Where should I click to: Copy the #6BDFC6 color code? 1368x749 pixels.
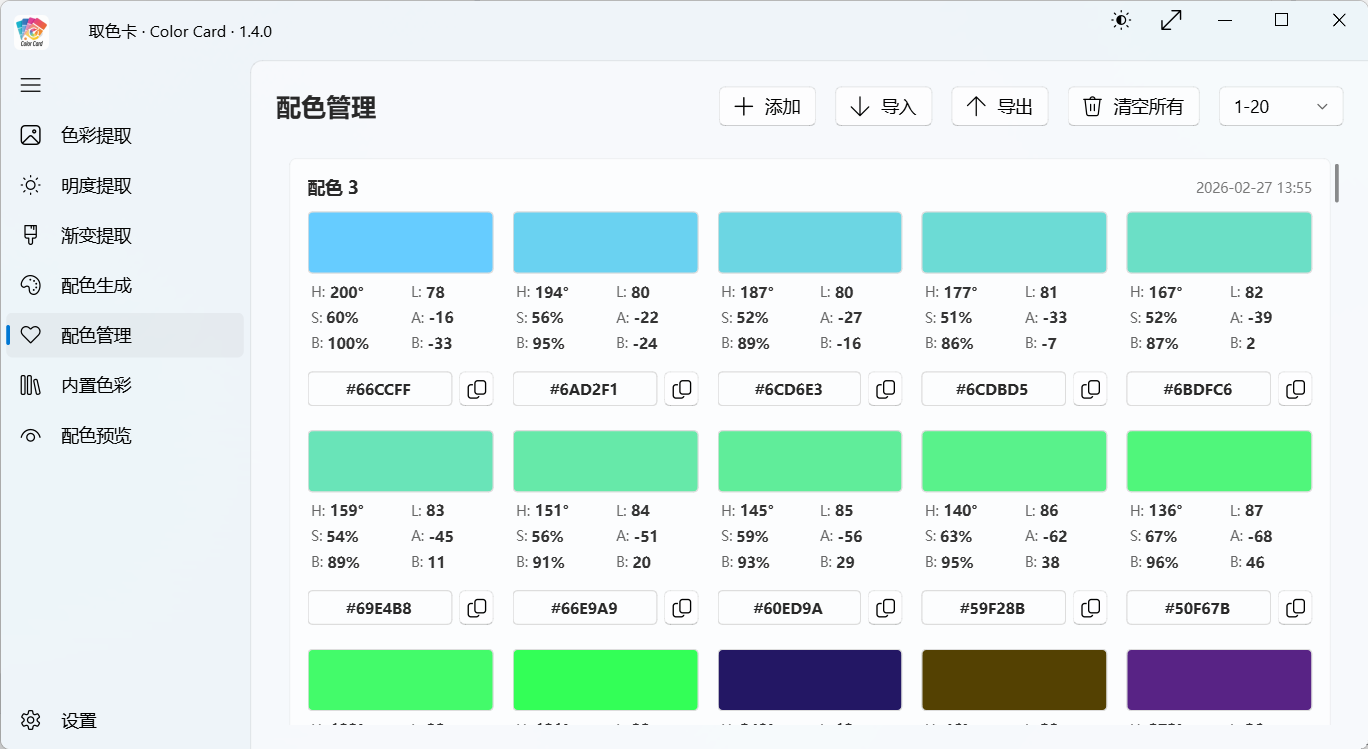1295,389
